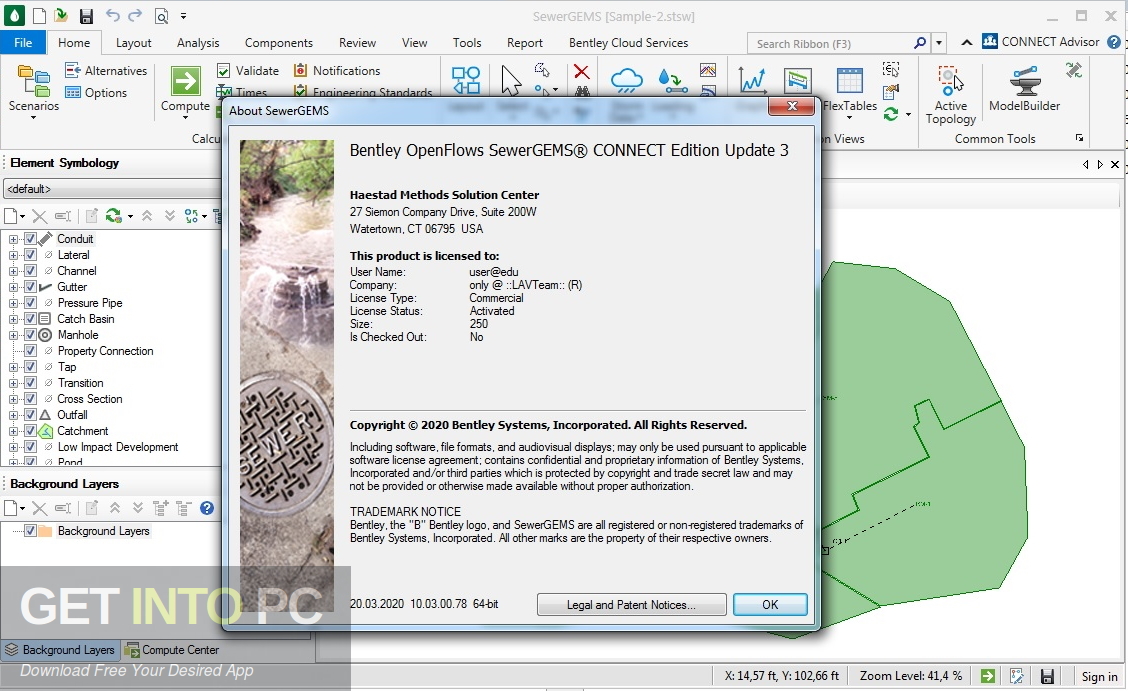This screenshot has width=1128, height=691.
Task: Open the Report ribbon tab
Action: tap(524, 43)
